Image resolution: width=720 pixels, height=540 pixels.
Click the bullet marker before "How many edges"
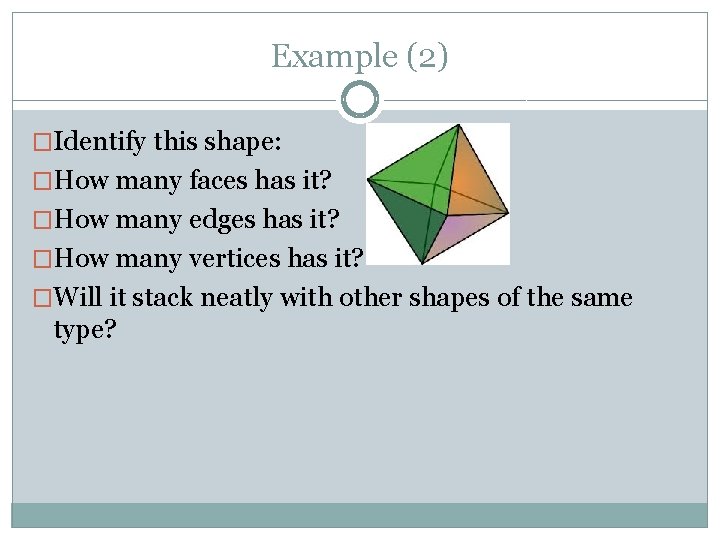coord(42,221)
